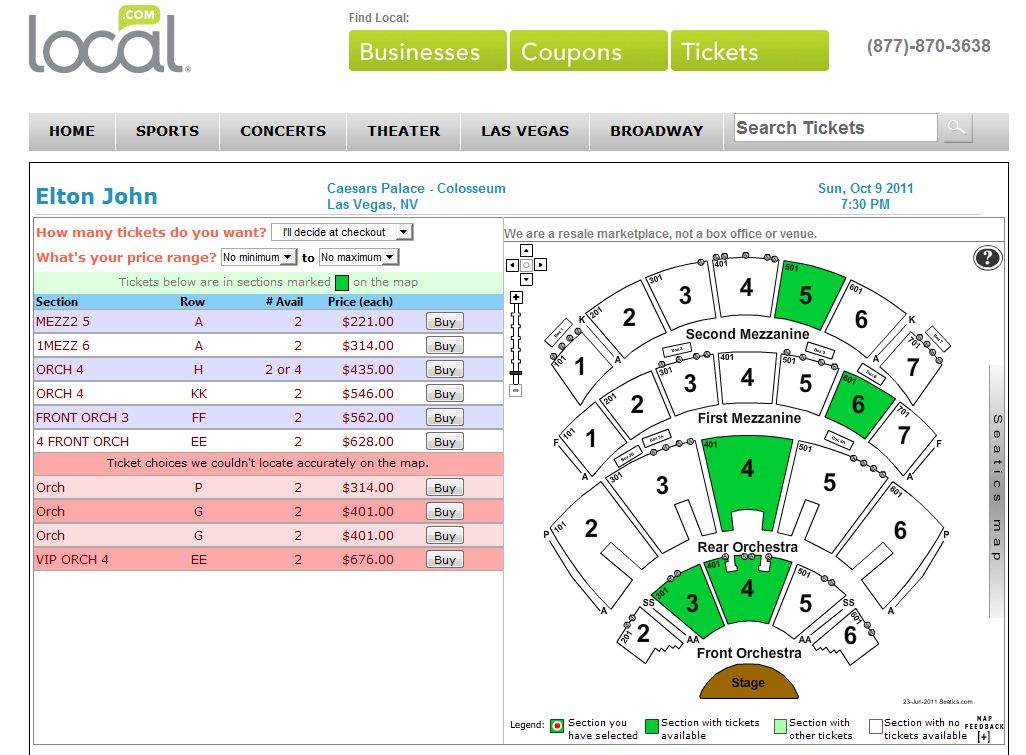Open the CONCERTS menu

click(x=283, y=131)
